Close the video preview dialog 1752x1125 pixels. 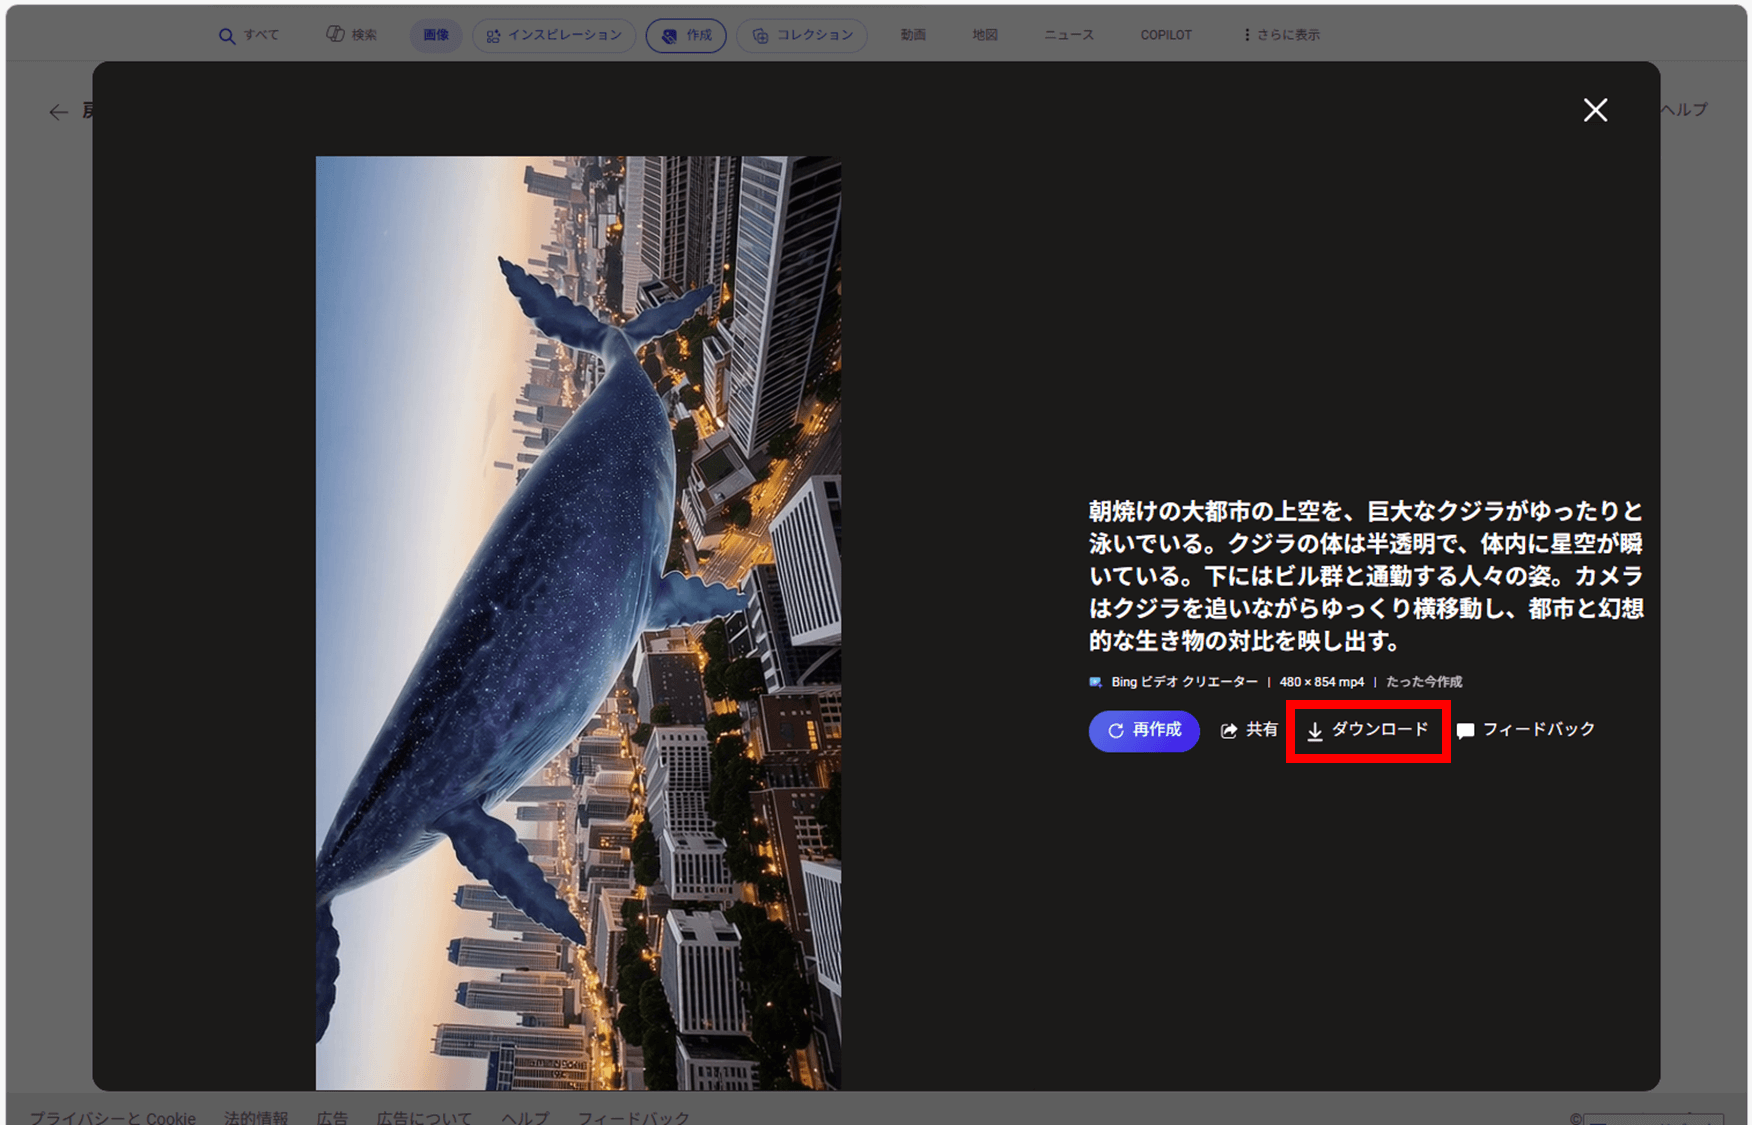[x=1595, y=110]
